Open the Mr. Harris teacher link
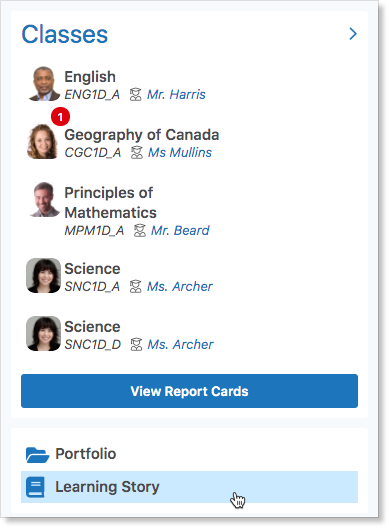This screenshot has width=389, height=528. pos(176,95)
